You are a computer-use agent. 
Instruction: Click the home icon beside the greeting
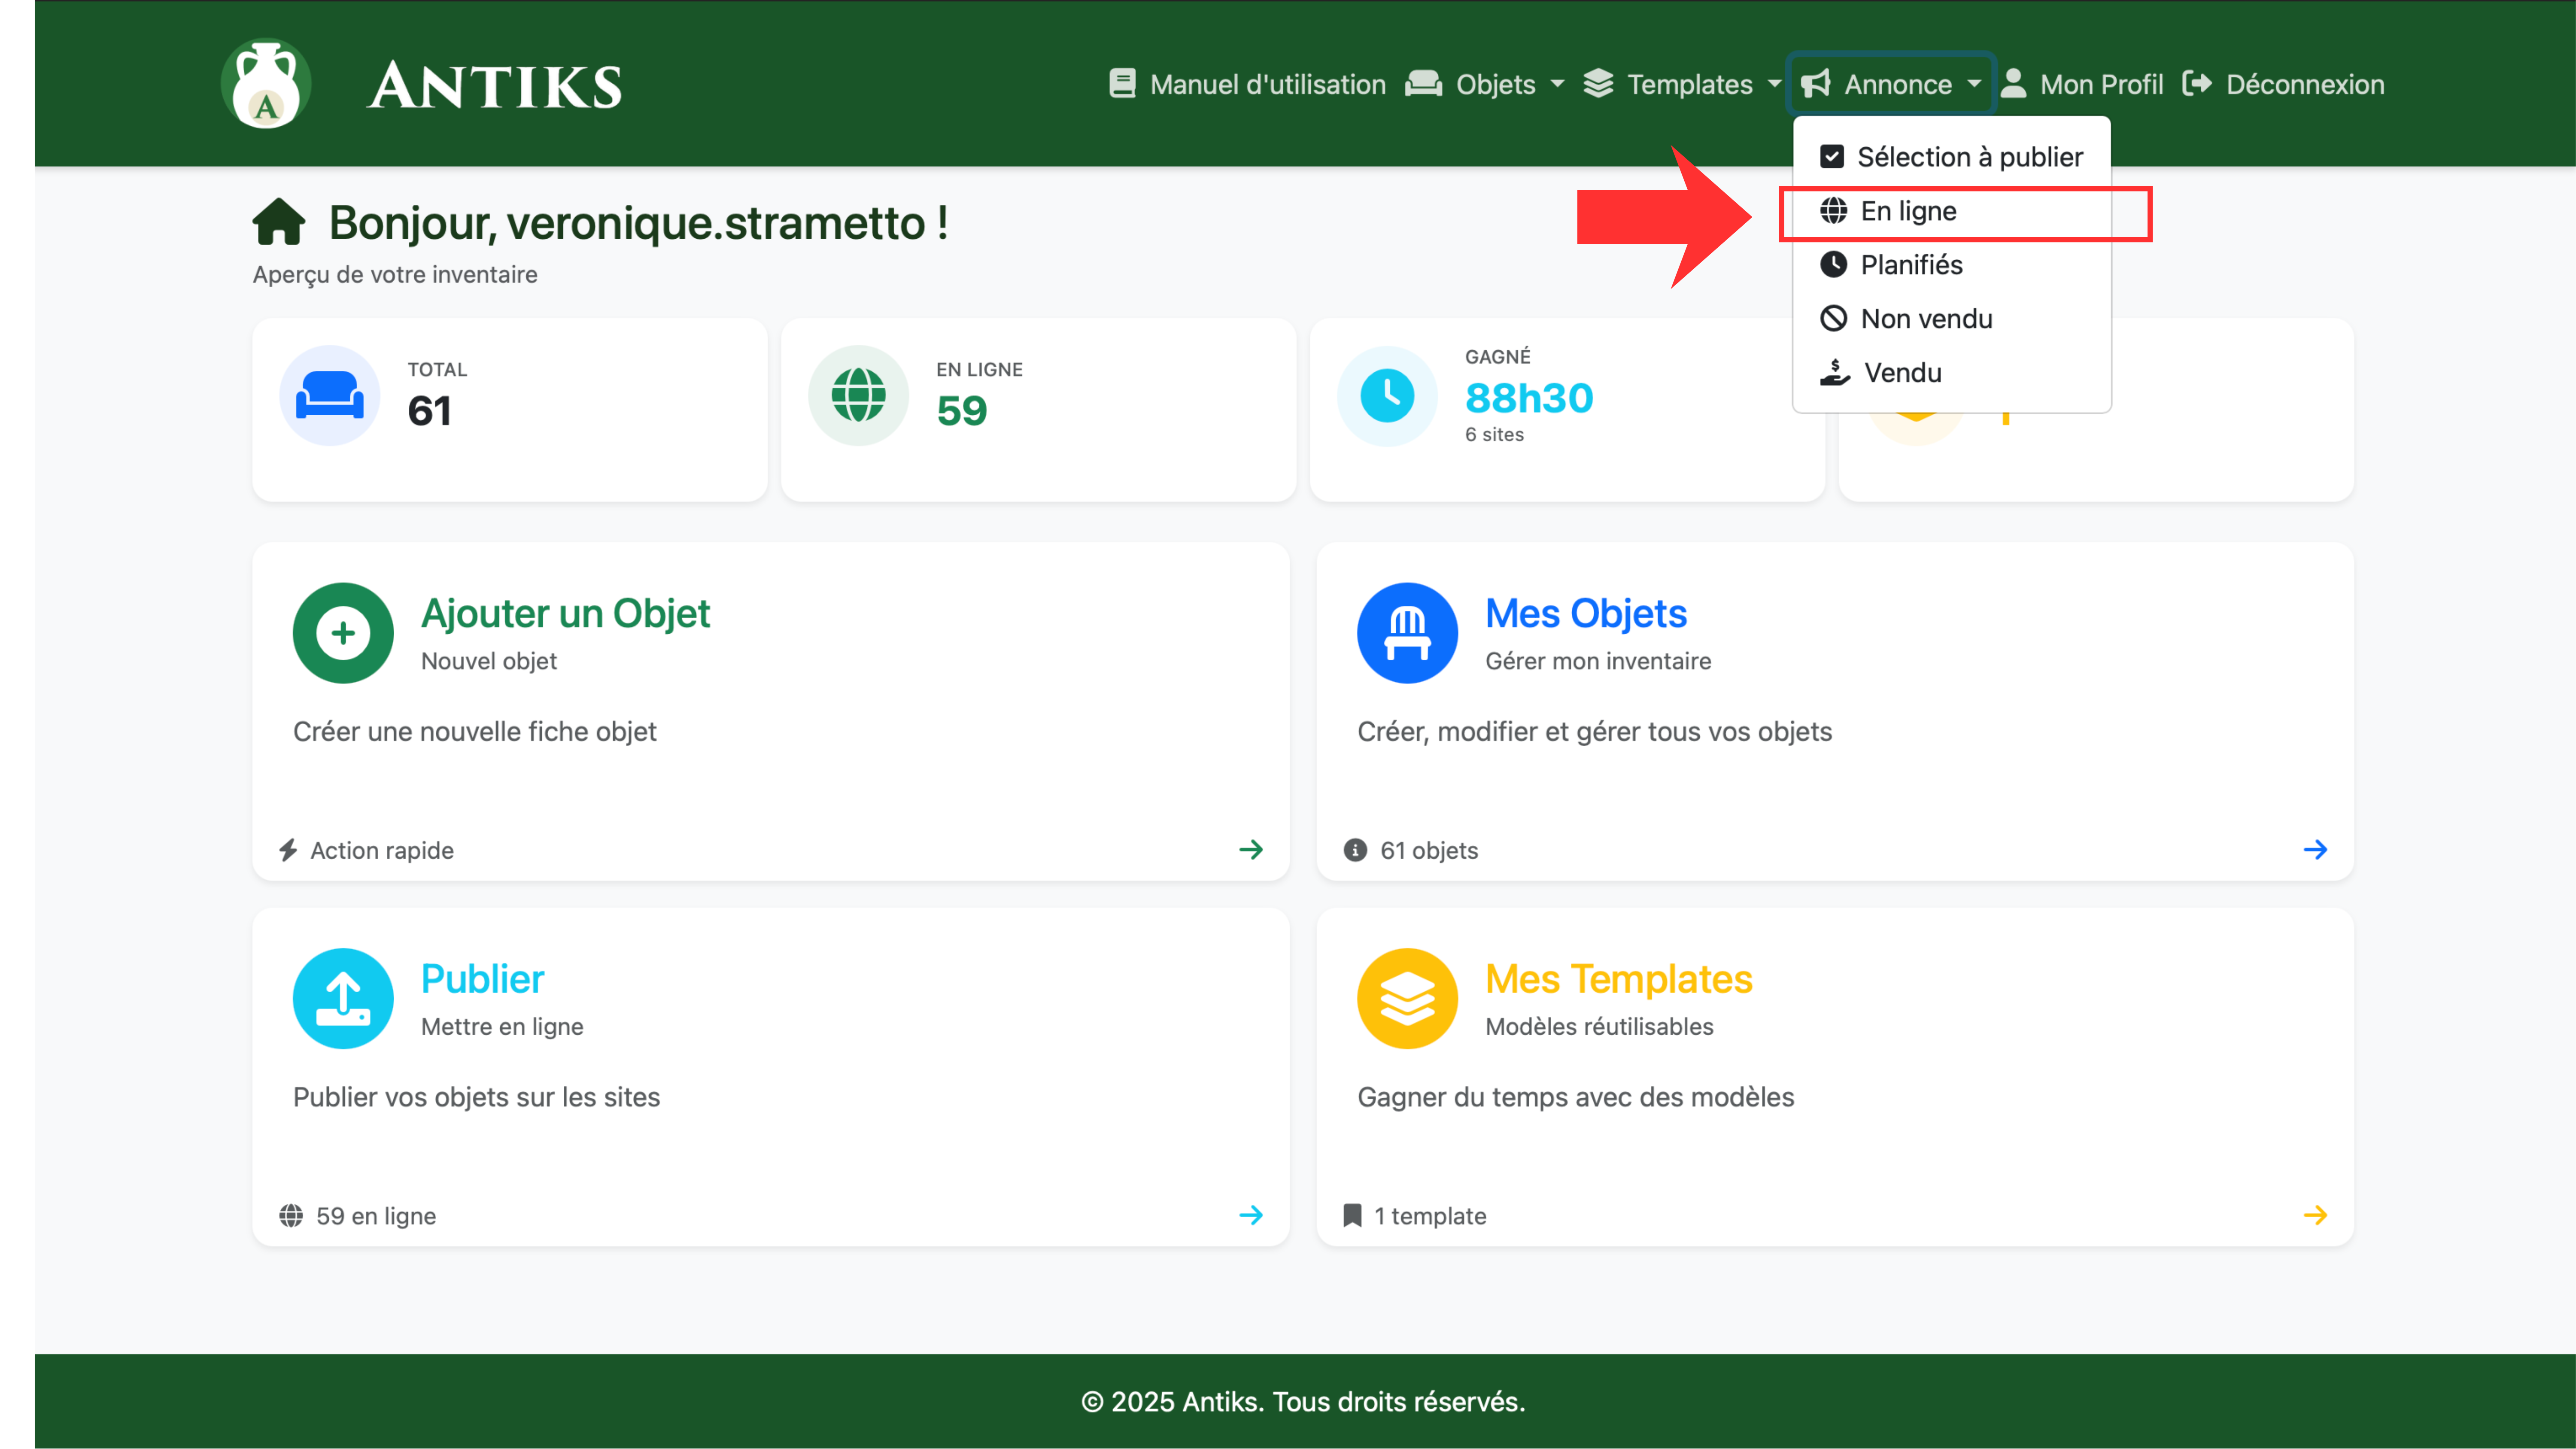pyautogui.click(x=279, y=222)
